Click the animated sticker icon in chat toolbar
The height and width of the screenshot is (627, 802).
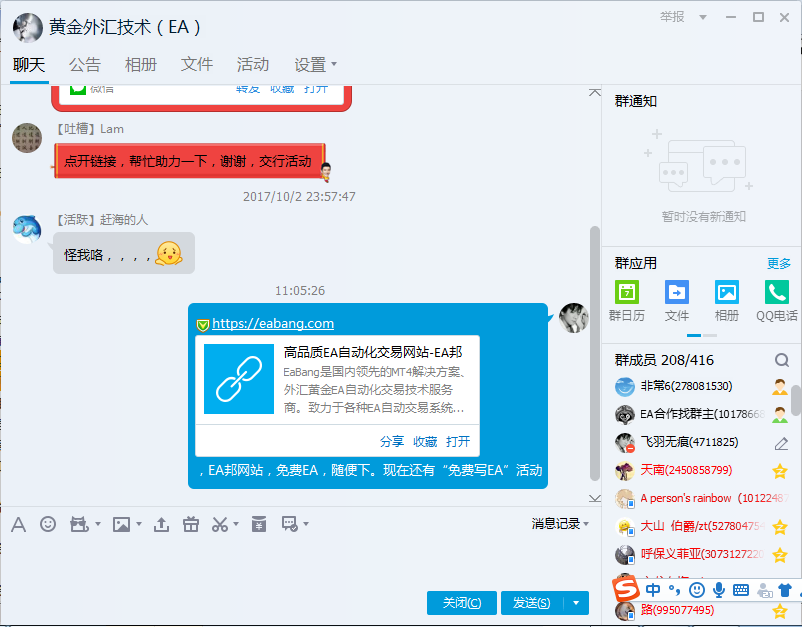(79, 524)
